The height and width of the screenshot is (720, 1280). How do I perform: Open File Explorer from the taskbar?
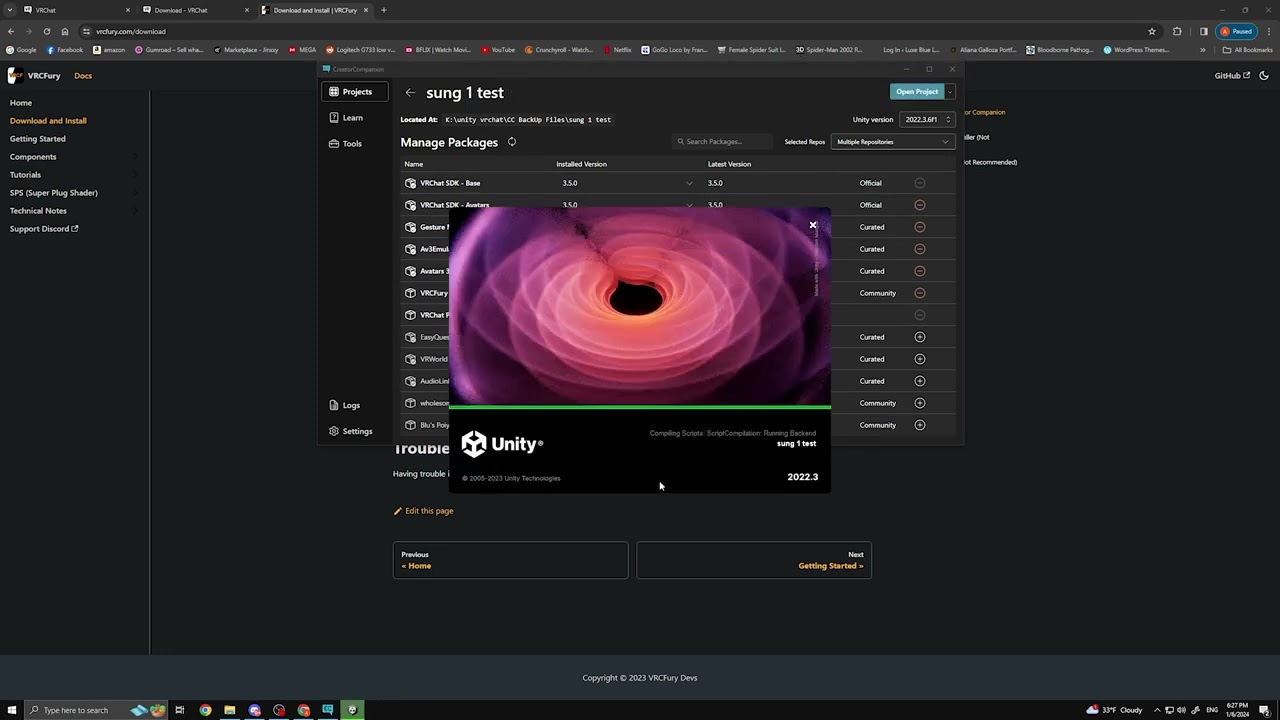coord(230,710)
